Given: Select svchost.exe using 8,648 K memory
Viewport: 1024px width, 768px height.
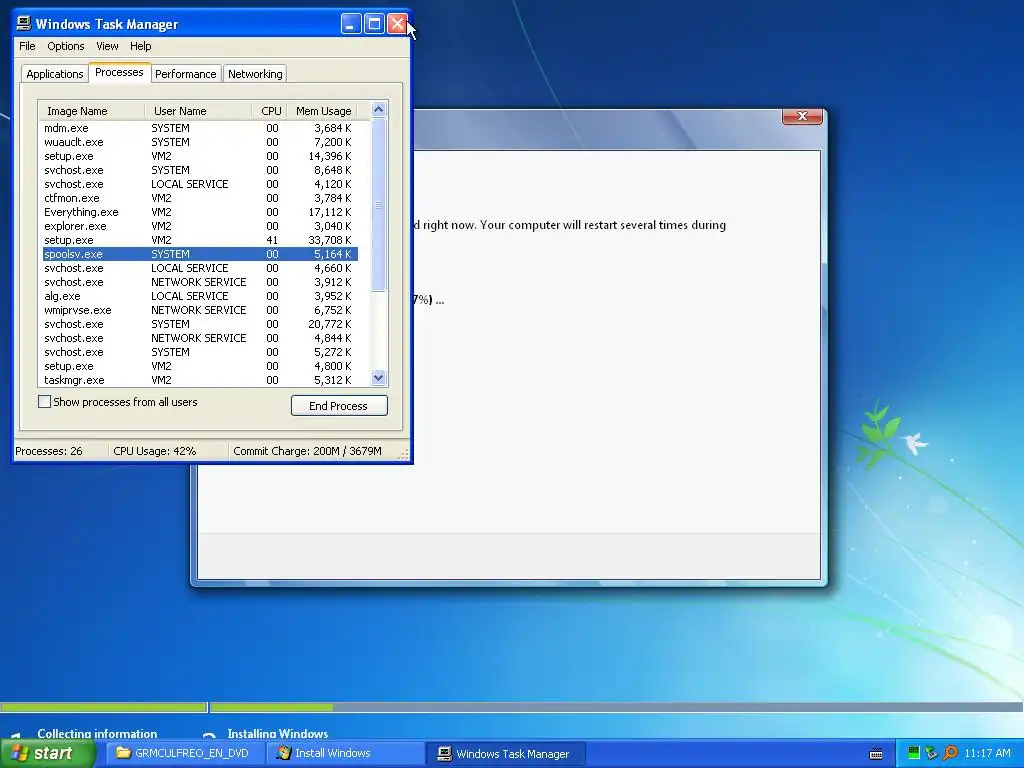Looking at the screenshot, I should 200,170.
